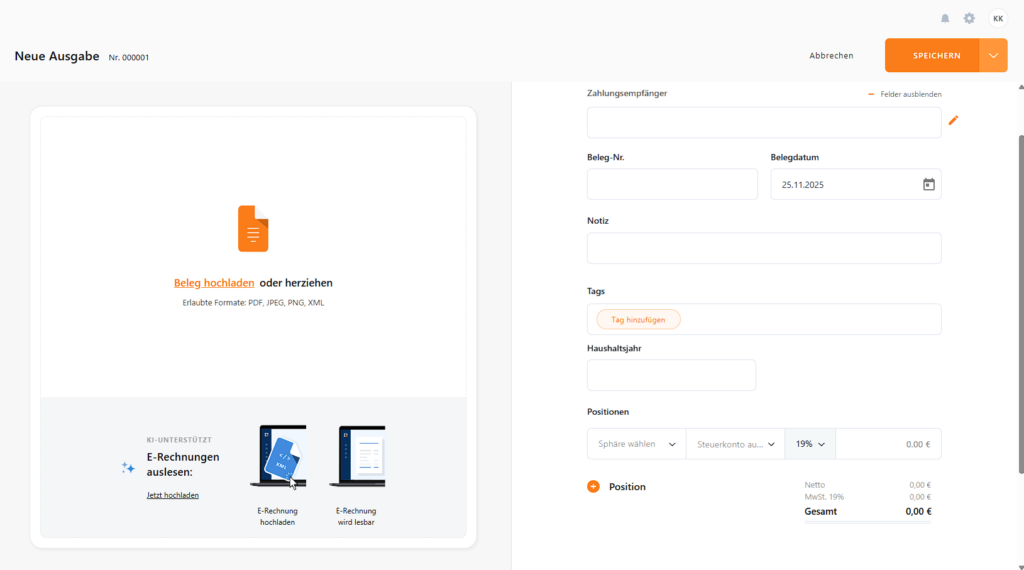Click into the Beleg-Nr. input field
The image size is (1024, 570).
672,184
